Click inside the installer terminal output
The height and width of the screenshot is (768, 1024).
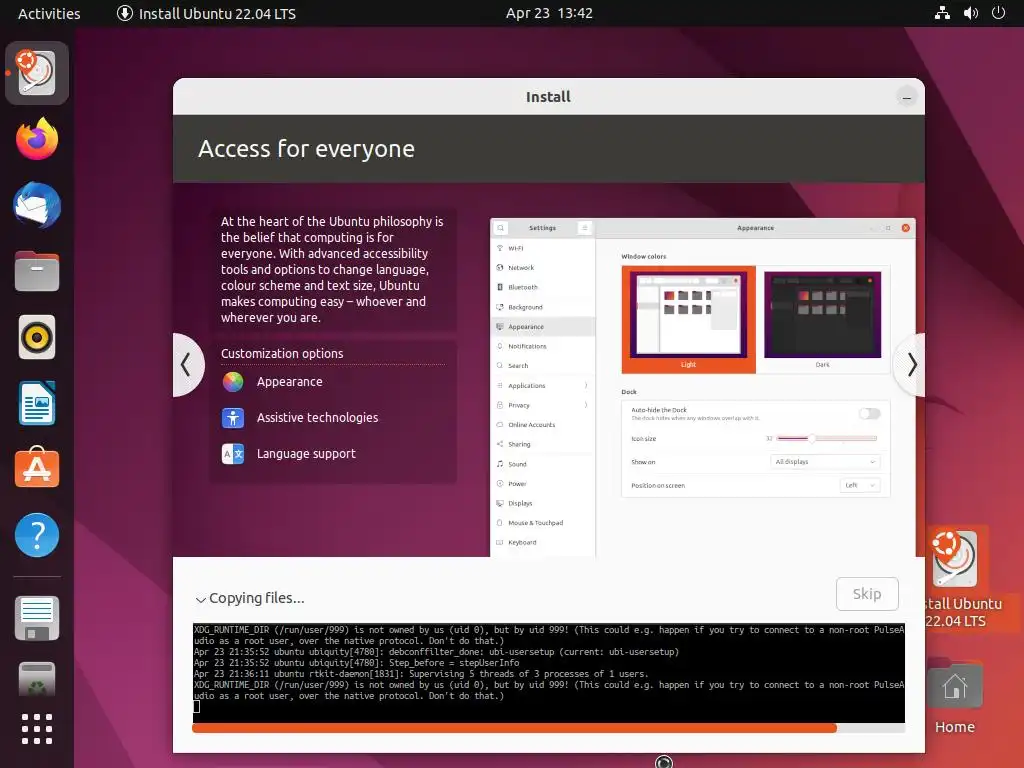point(549,673)
